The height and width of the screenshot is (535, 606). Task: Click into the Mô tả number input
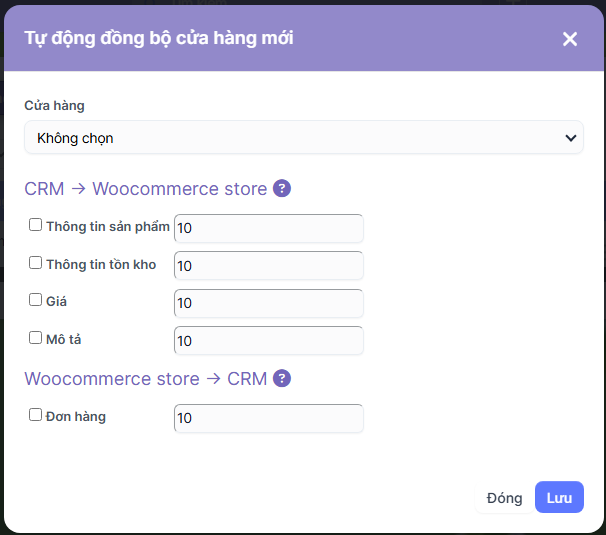tap(268, 341)
